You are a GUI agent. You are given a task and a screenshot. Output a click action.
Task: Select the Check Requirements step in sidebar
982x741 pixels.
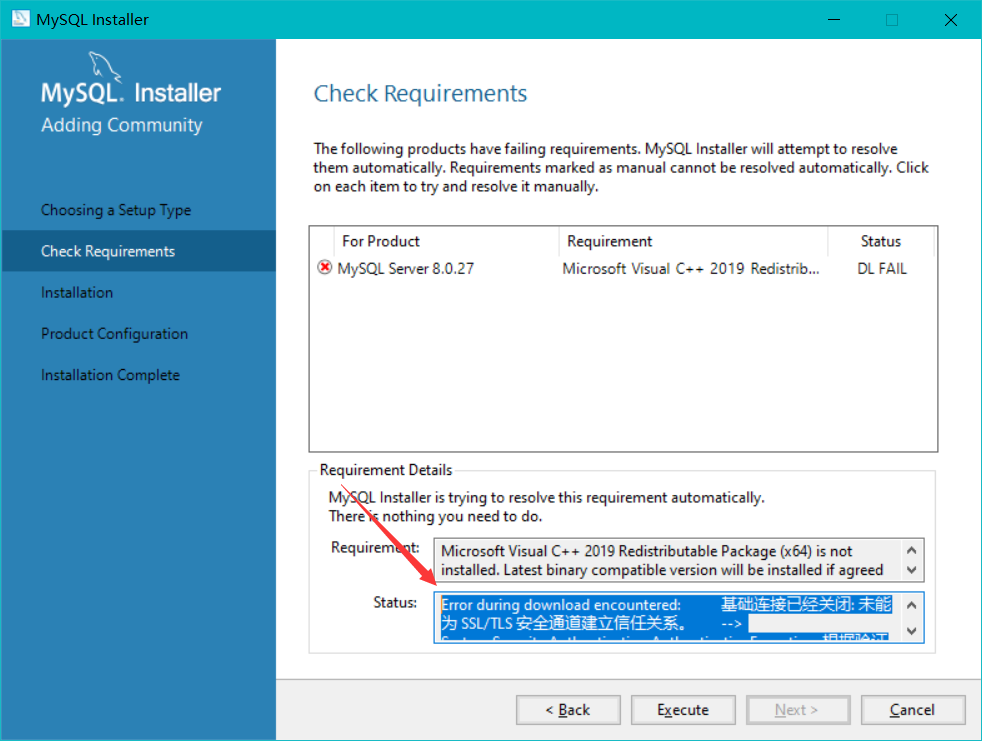[x=138, y=251]
